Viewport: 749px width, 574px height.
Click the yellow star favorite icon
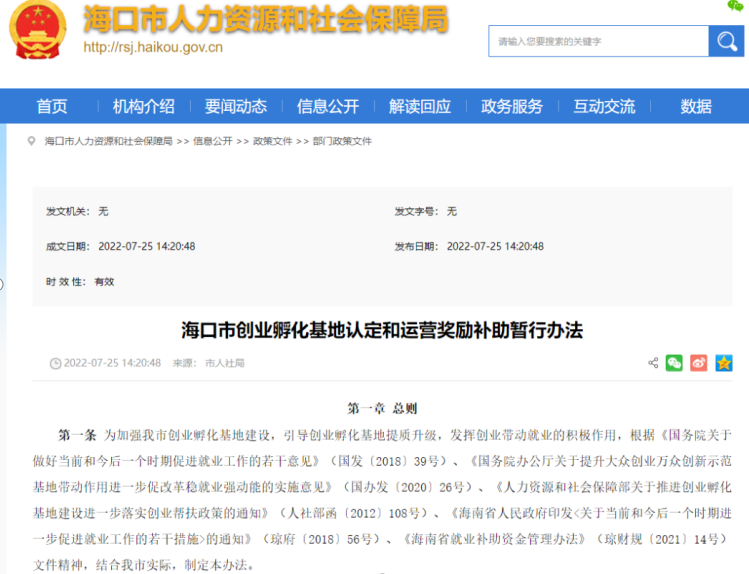tap(724, 363)
